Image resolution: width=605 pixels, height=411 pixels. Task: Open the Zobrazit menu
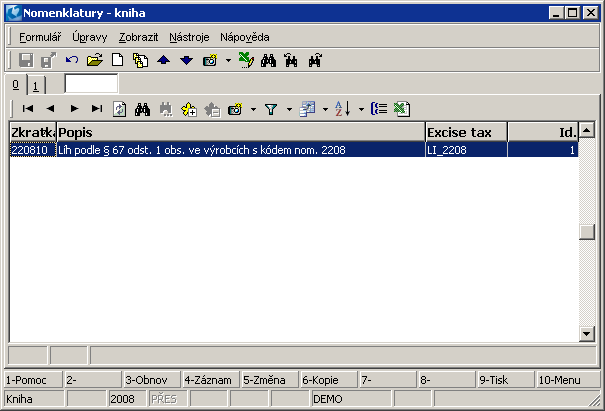tap(138, 37)
